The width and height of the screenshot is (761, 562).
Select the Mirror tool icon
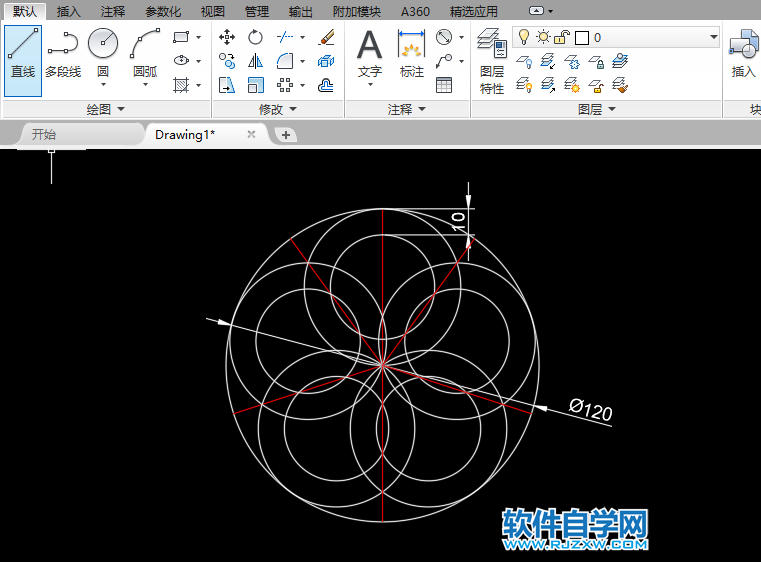pos(256,61)
